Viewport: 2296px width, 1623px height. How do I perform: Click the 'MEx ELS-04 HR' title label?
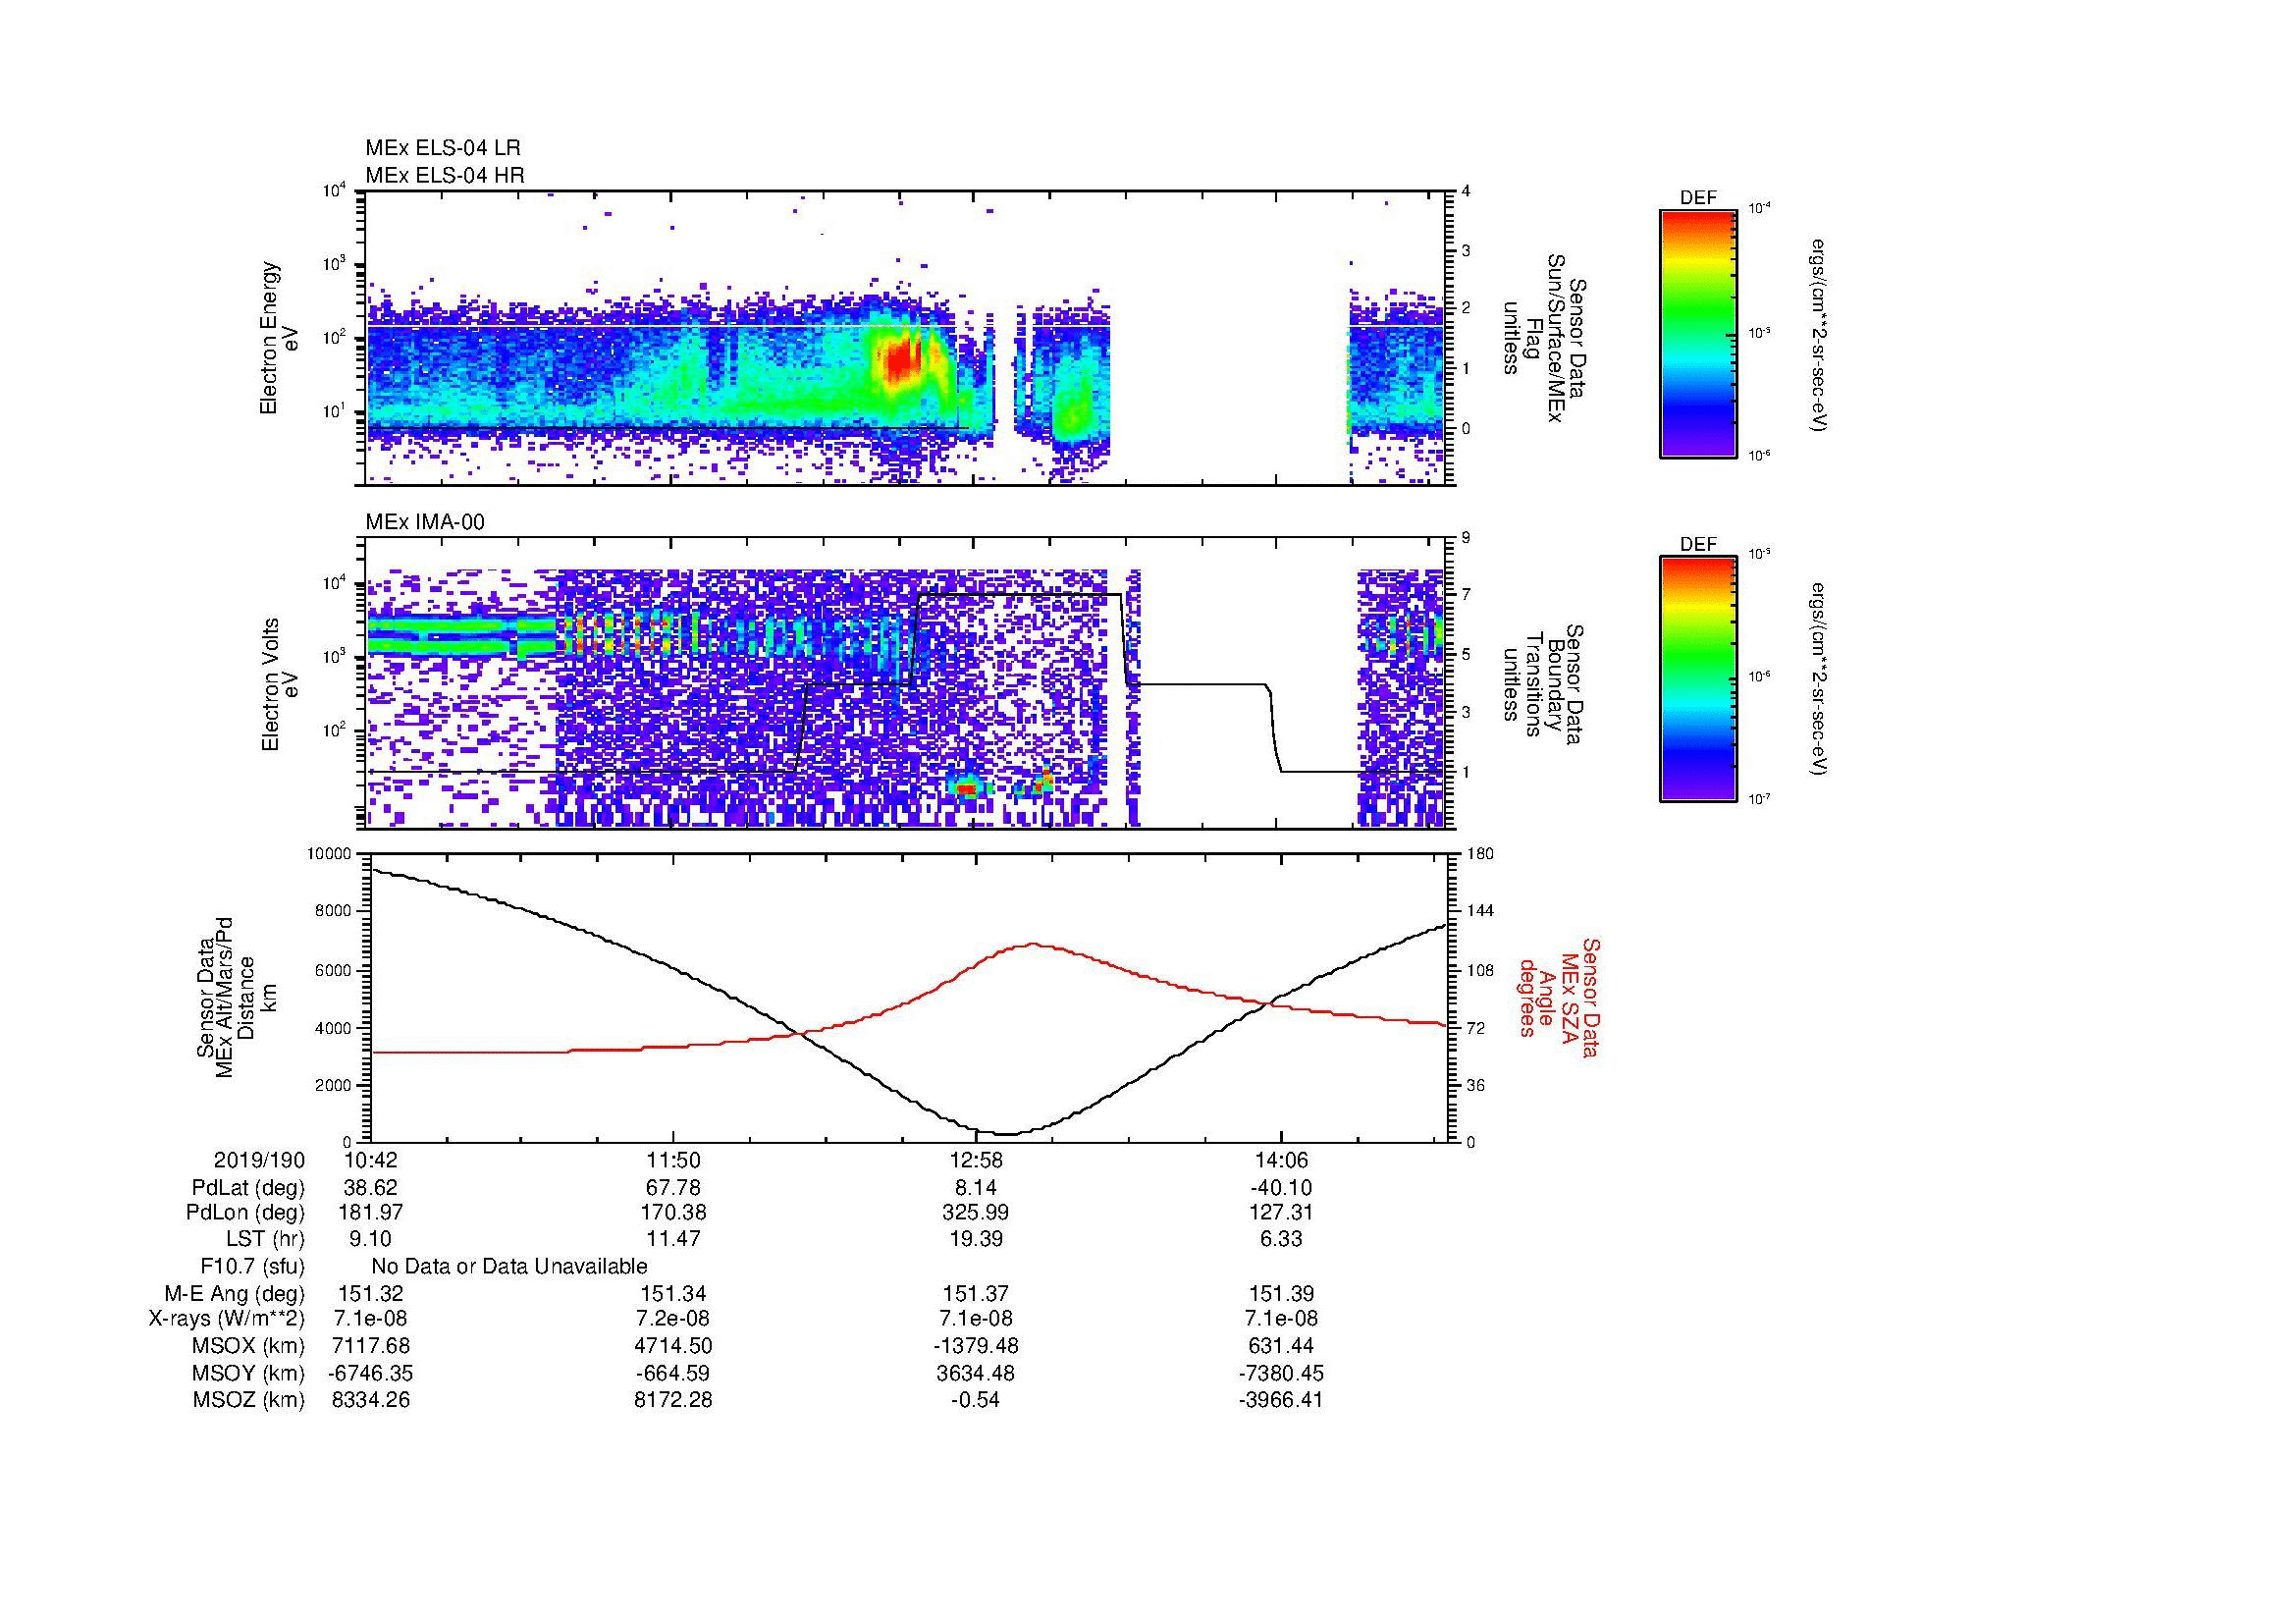pos(445,175)
